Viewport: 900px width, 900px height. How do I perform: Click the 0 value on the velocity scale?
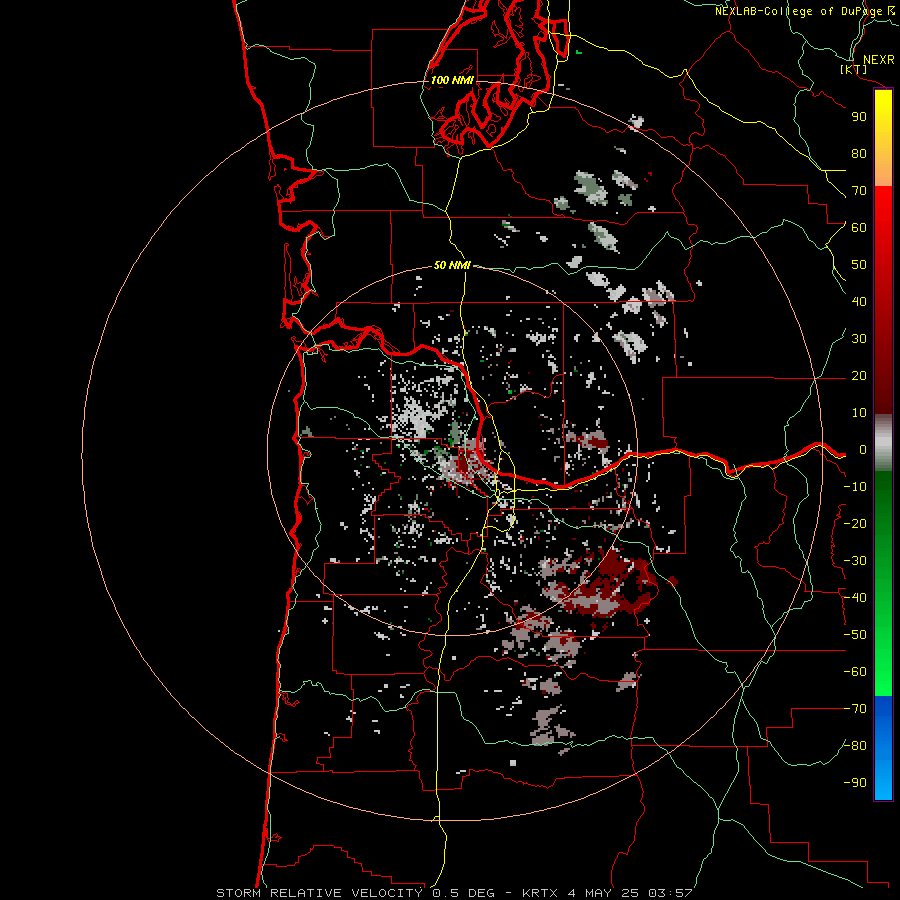[863, 450]
